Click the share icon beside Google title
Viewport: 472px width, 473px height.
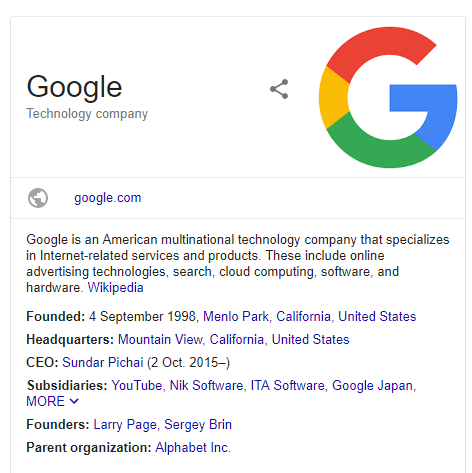tap(279, 89)
